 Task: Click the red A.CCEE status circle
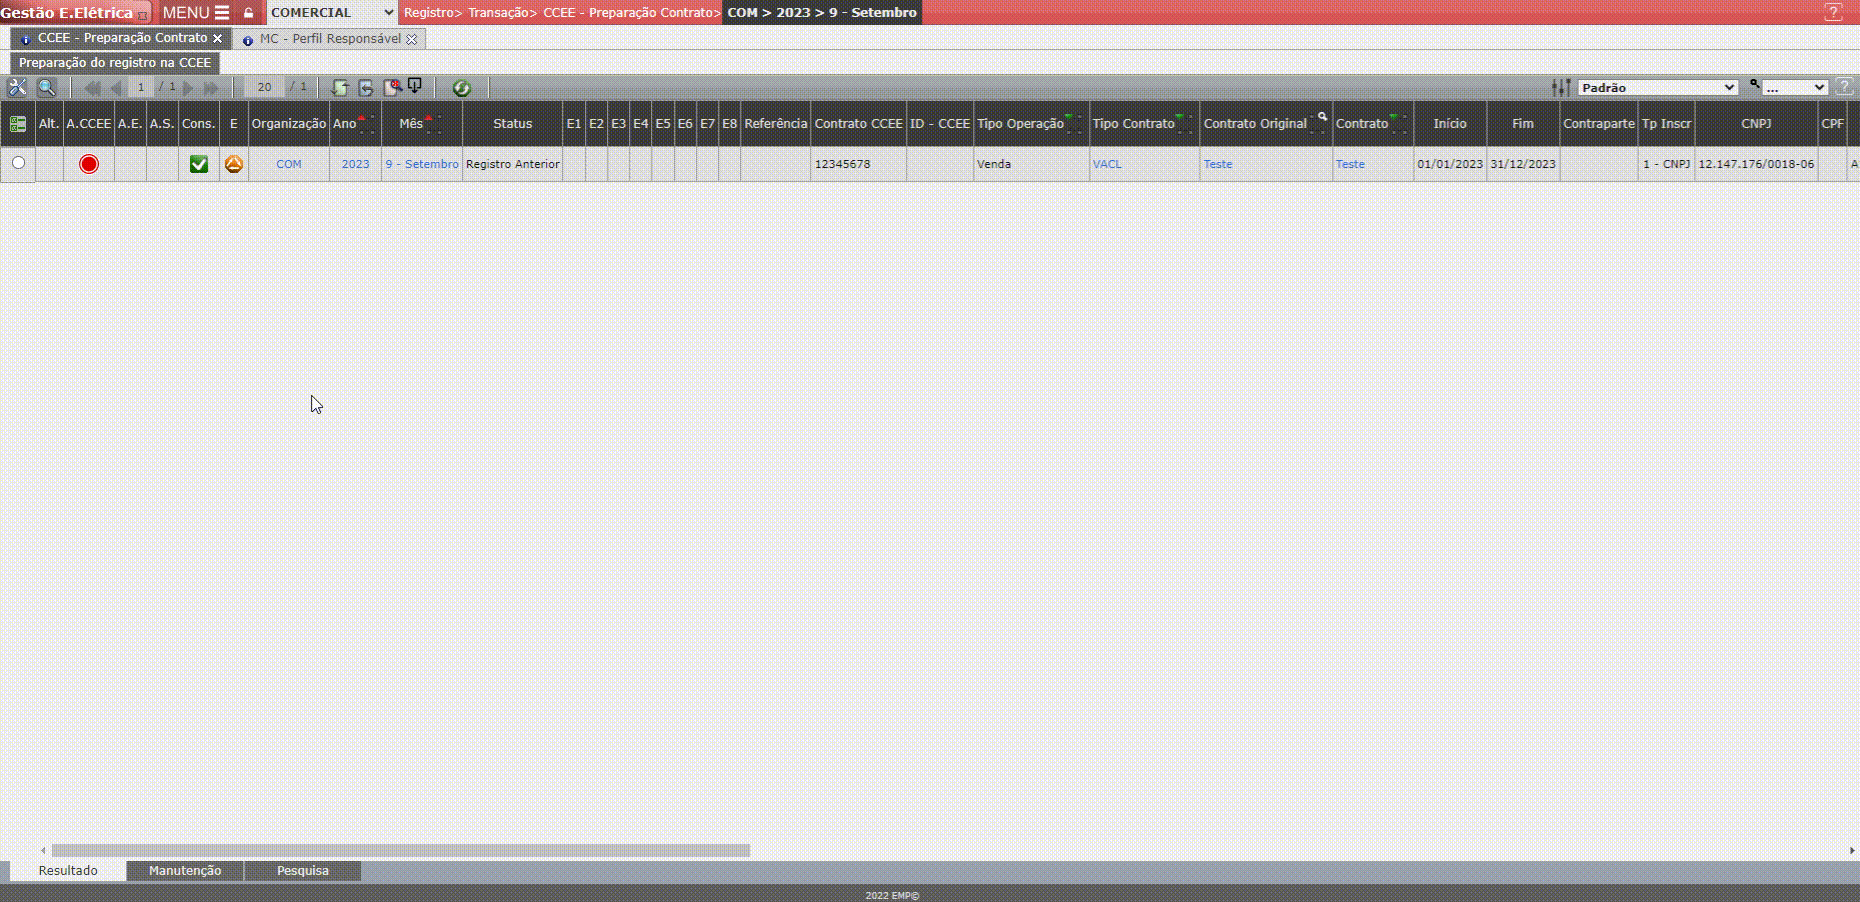[89, 164]
